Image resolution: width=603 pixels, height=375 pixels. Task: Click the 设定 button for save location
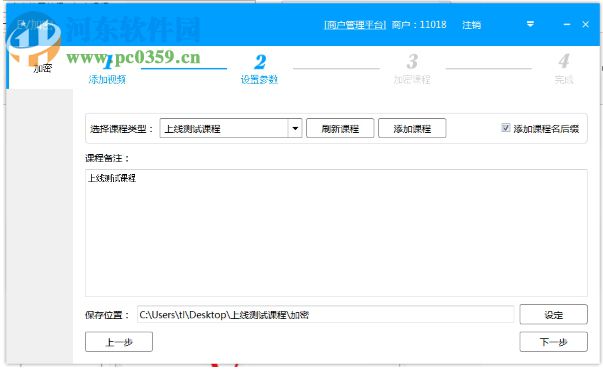tap(553, 315)
